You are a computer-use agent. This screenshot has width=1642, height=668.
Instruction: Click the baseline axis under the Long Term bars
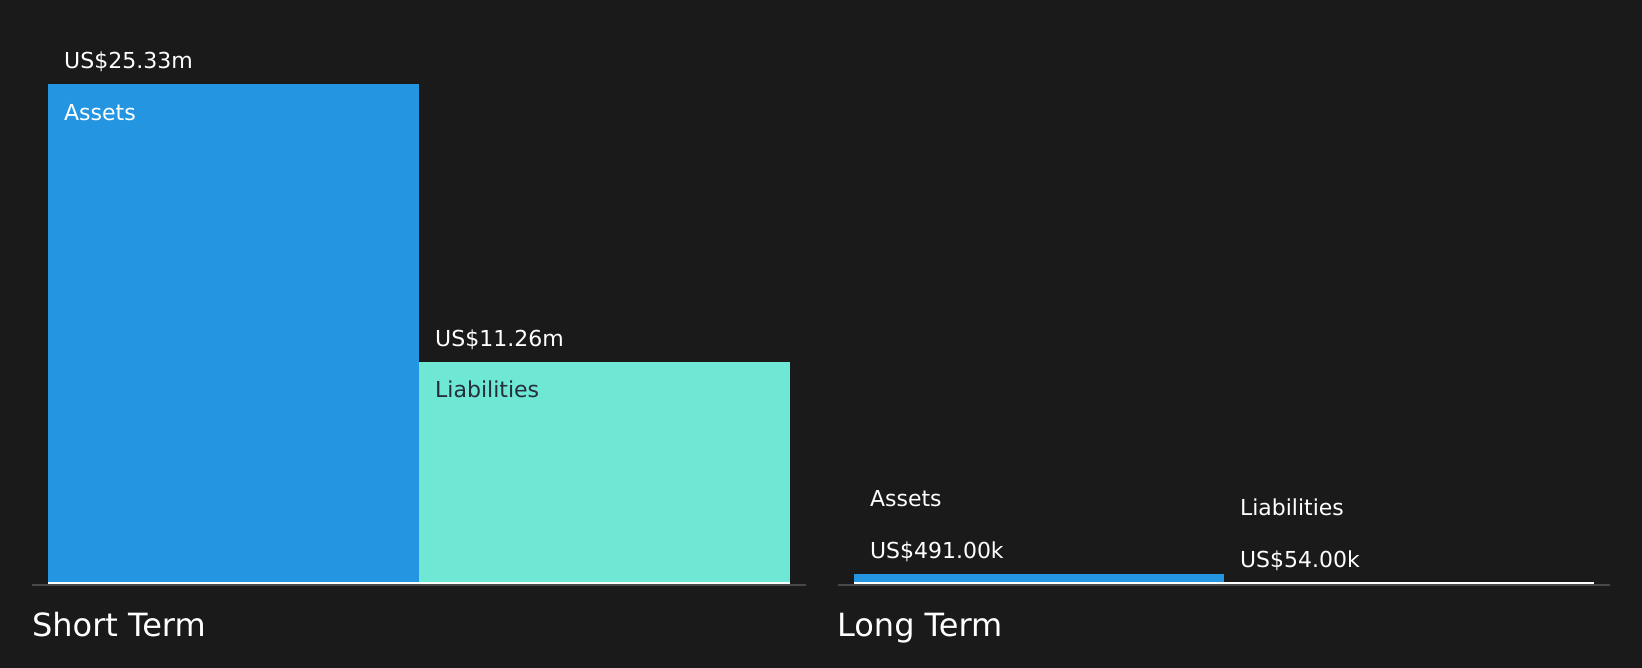click(1224, 585)
